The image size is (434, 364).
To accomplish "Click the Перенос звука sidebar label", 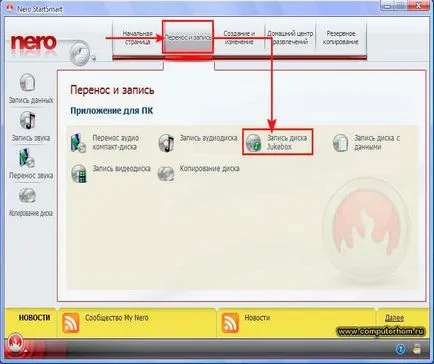I will click(x=31, y=175).
